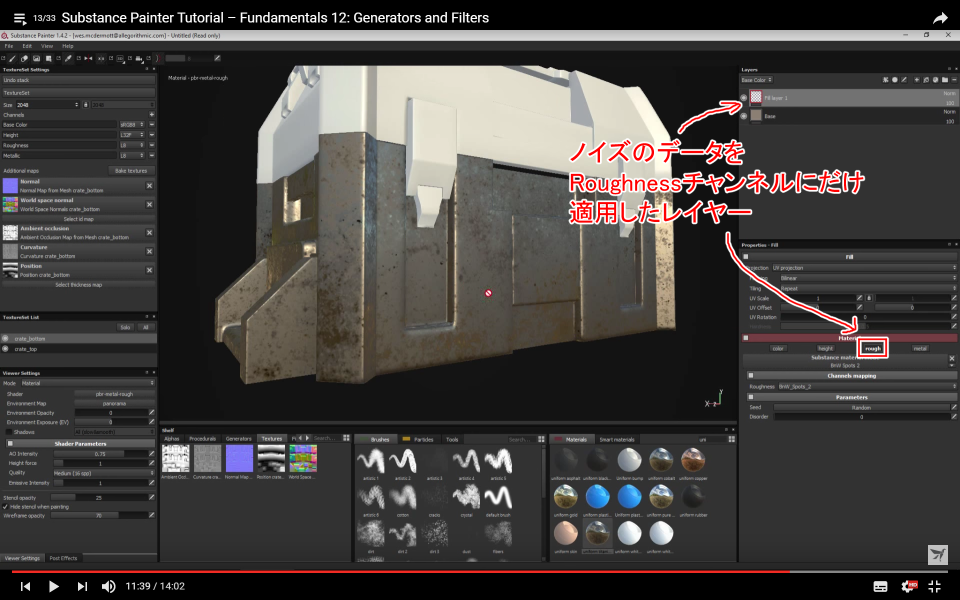The width and height of the screenshot is (960, 600).
Task: Open the Bilinear filtering dropdown
Action: pyautogui.click(x=868, y=278)
